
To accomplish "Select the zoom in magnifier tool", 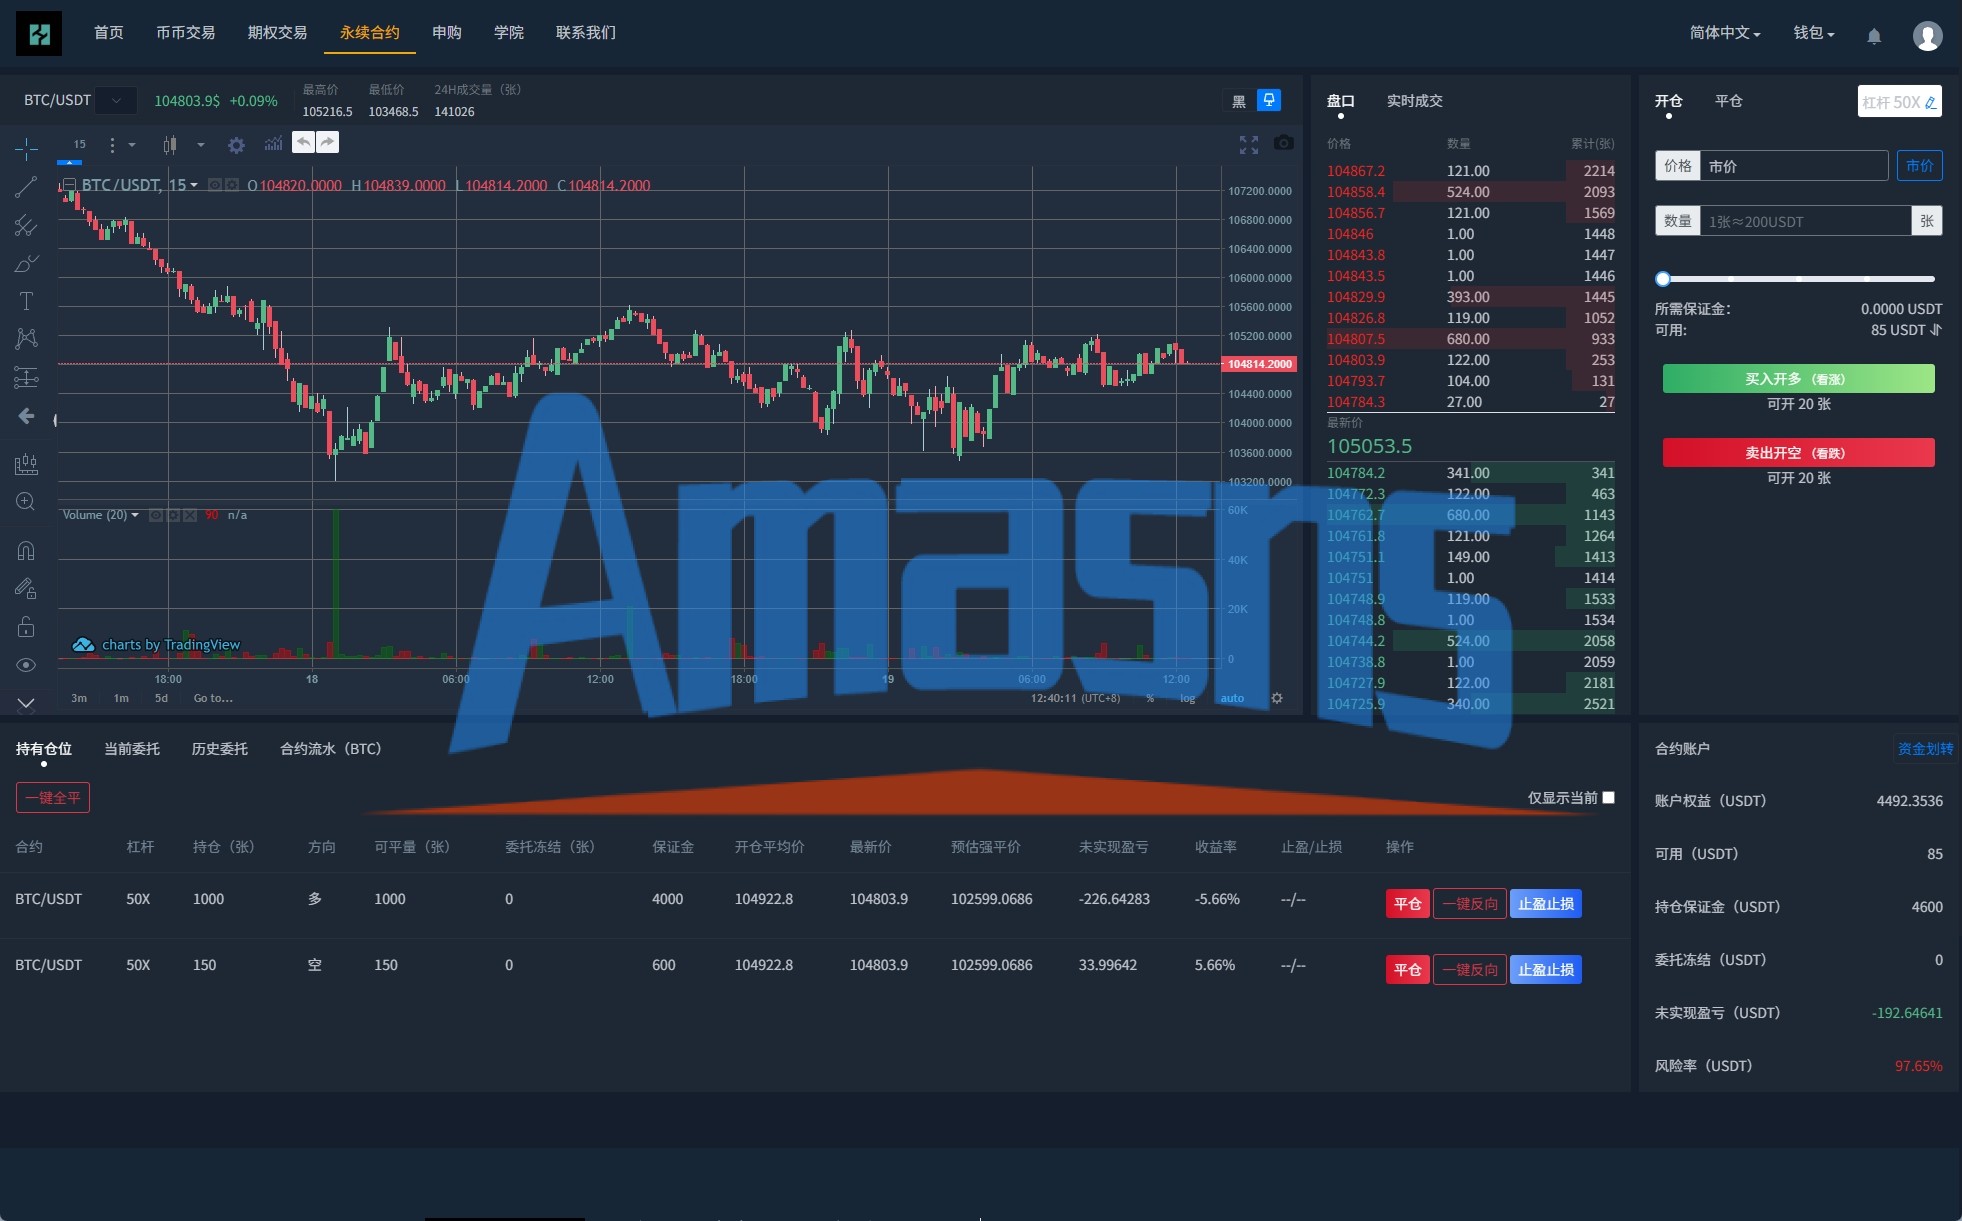I will (x=26, y=502).
